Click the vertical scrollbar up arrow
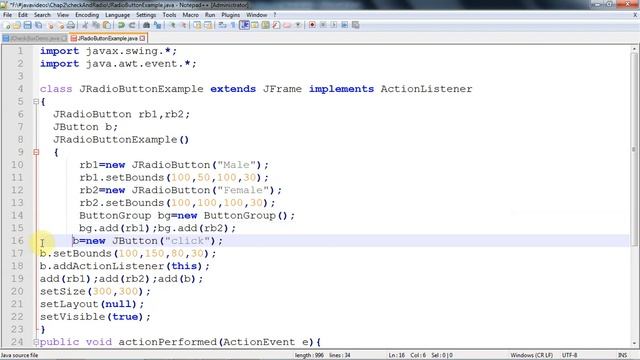640x360 pixels. pyautogui.click(x=634, y=49)
